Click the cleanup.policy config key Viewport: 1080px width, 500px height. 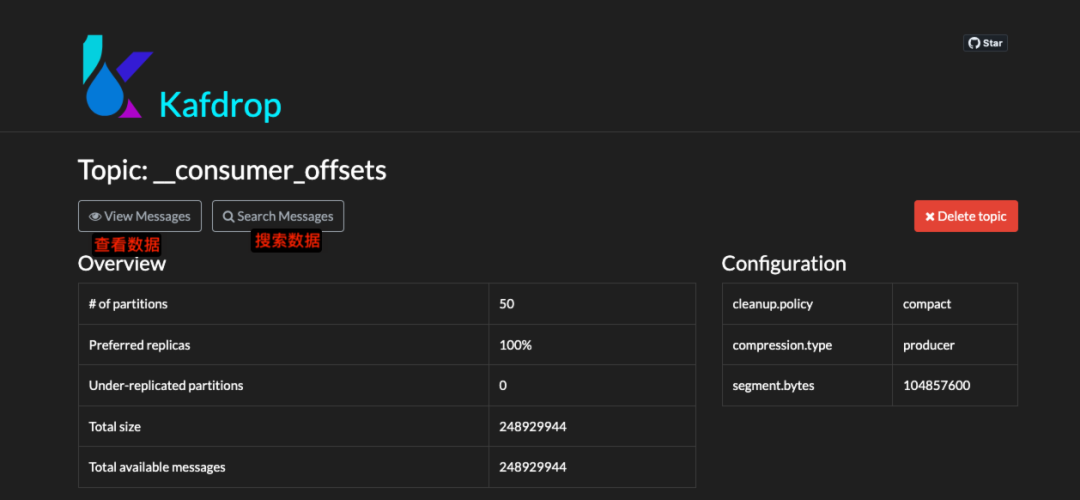click(772, 304)
